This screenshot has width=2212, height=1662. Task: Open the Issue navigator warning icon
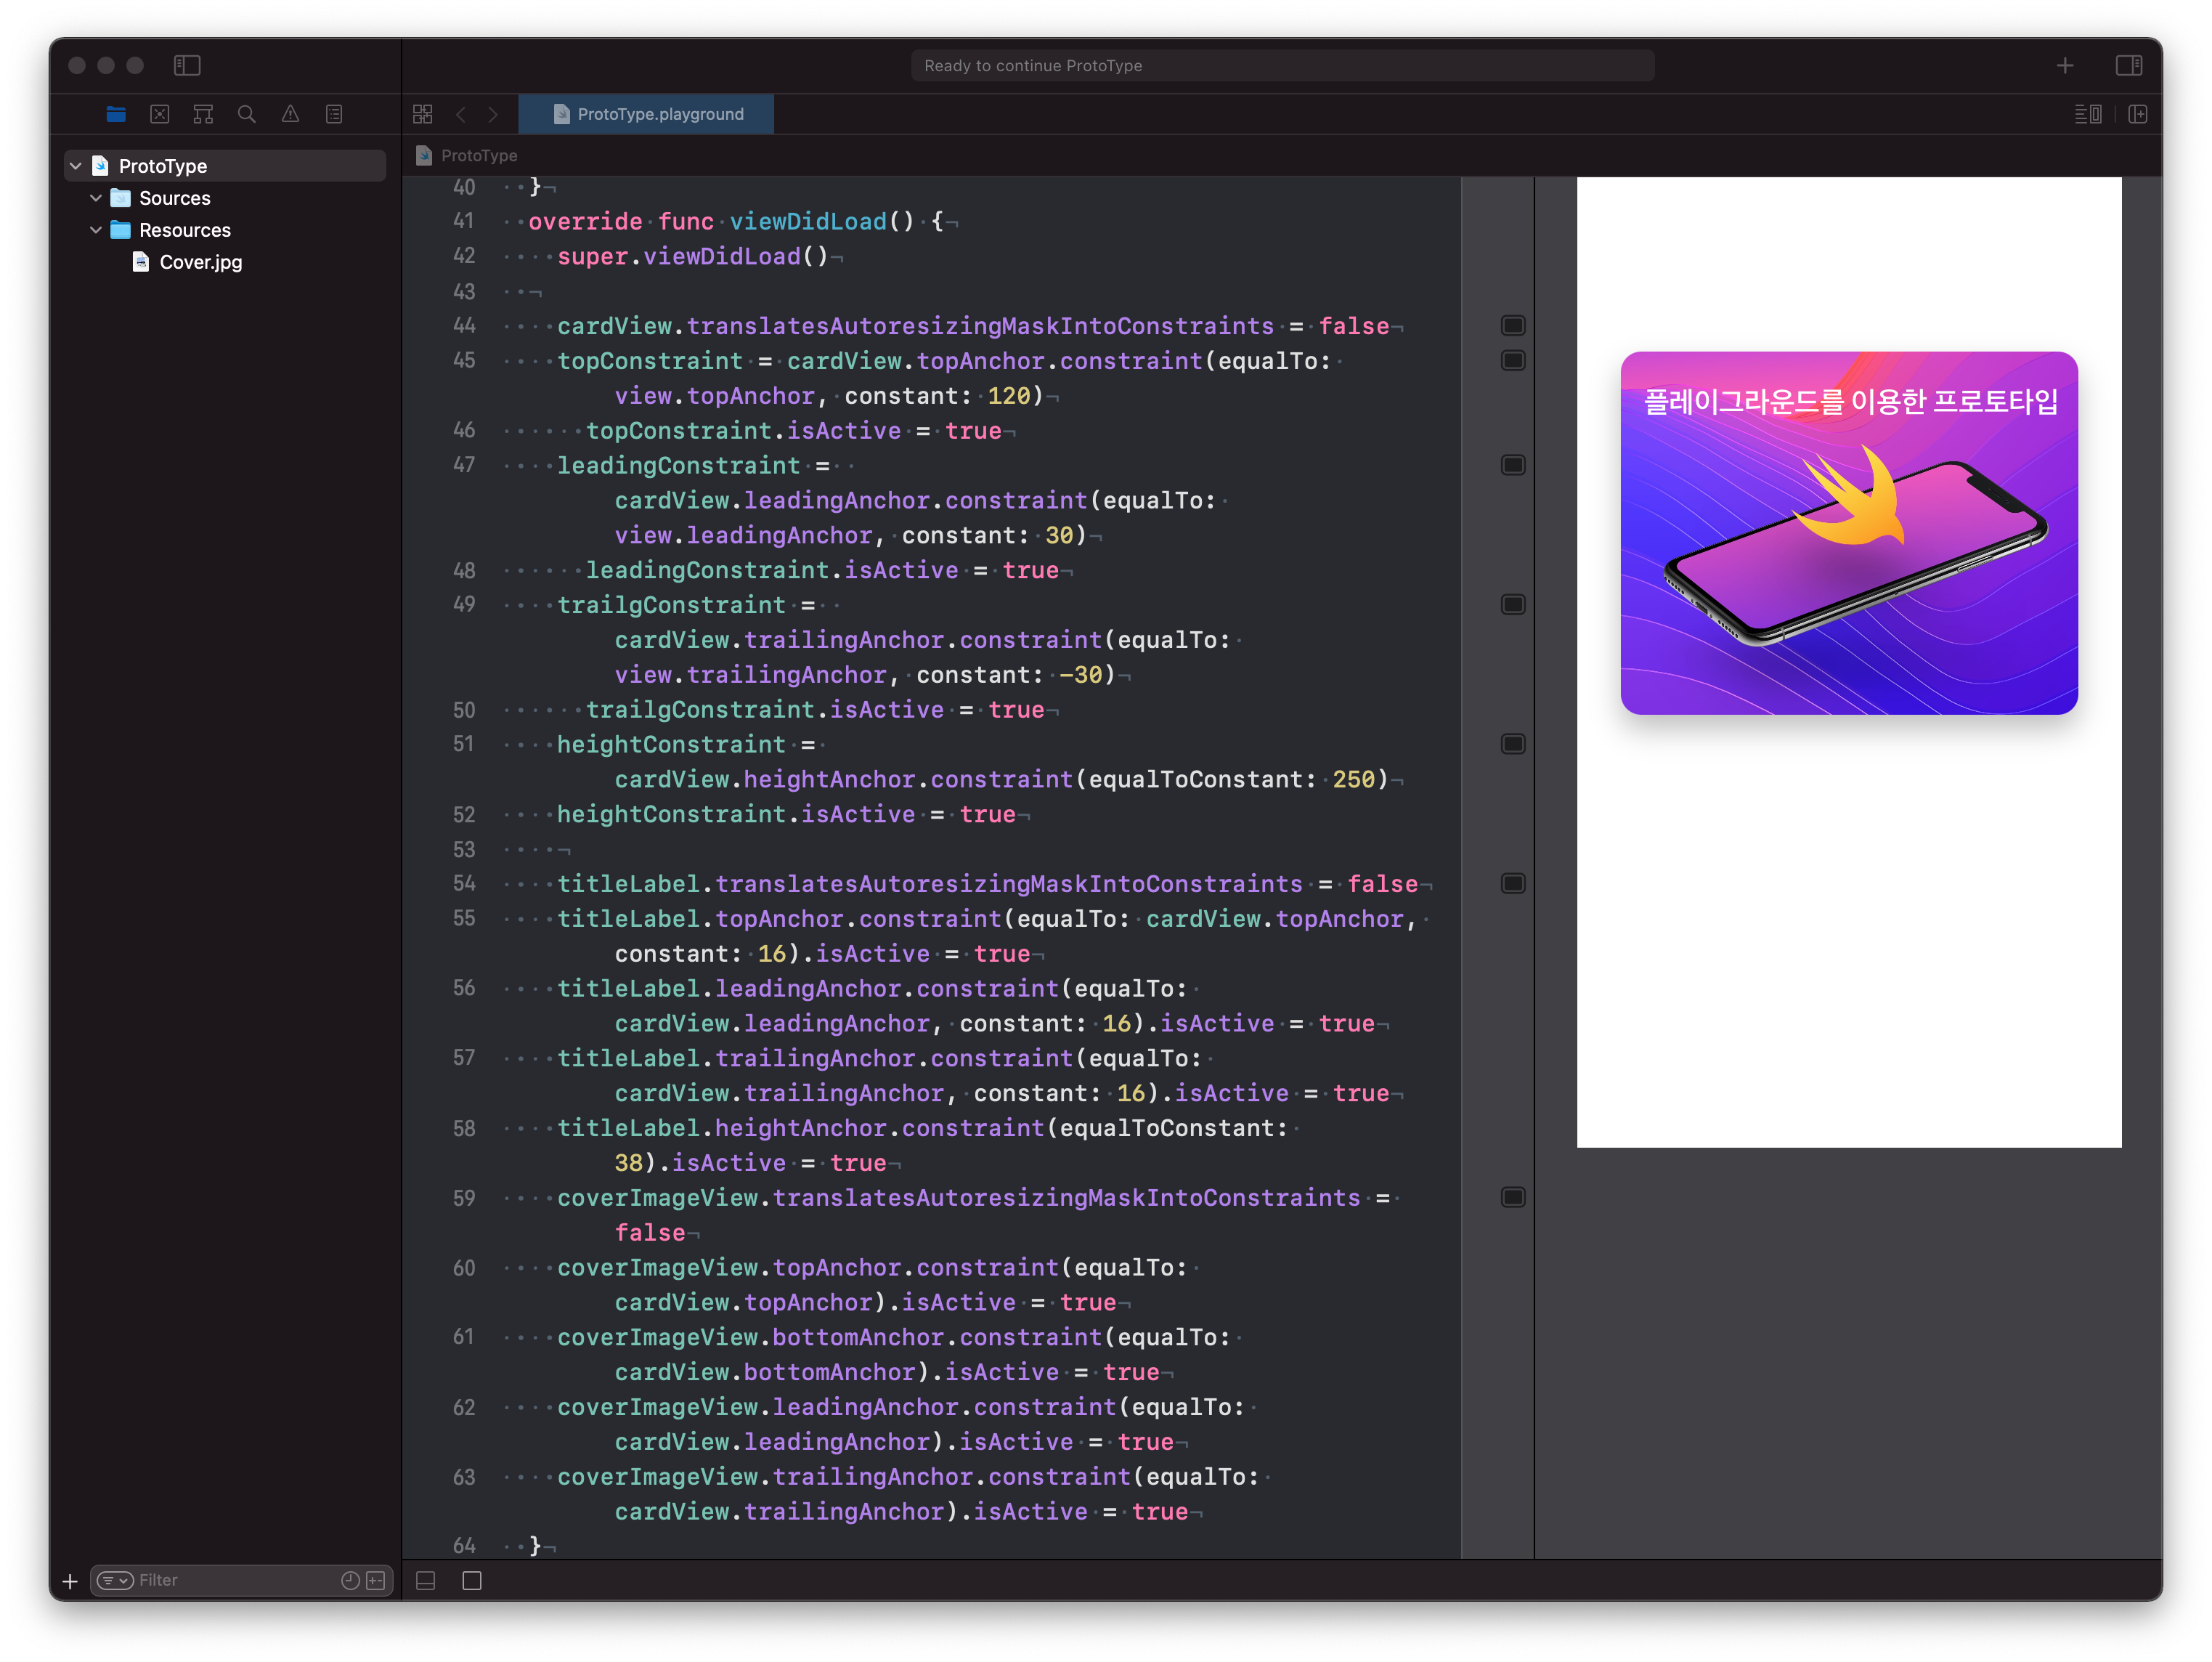pyautogui.click(x=290, y=114)
